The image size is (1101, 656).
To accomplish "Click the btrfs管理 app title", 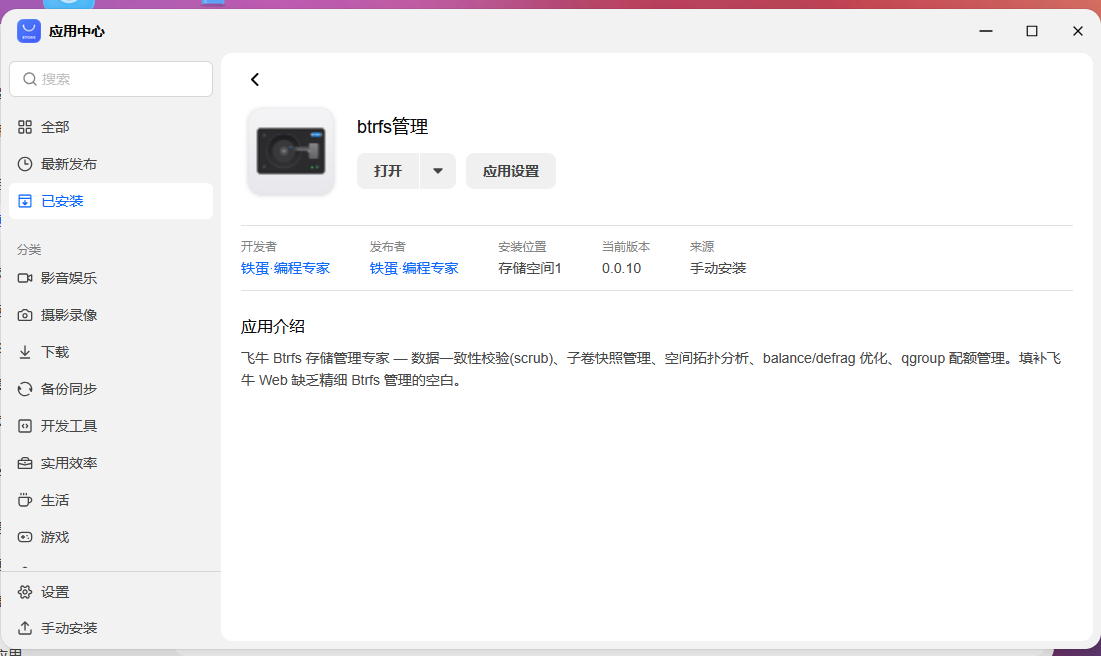I will click(x=393, y=126).
